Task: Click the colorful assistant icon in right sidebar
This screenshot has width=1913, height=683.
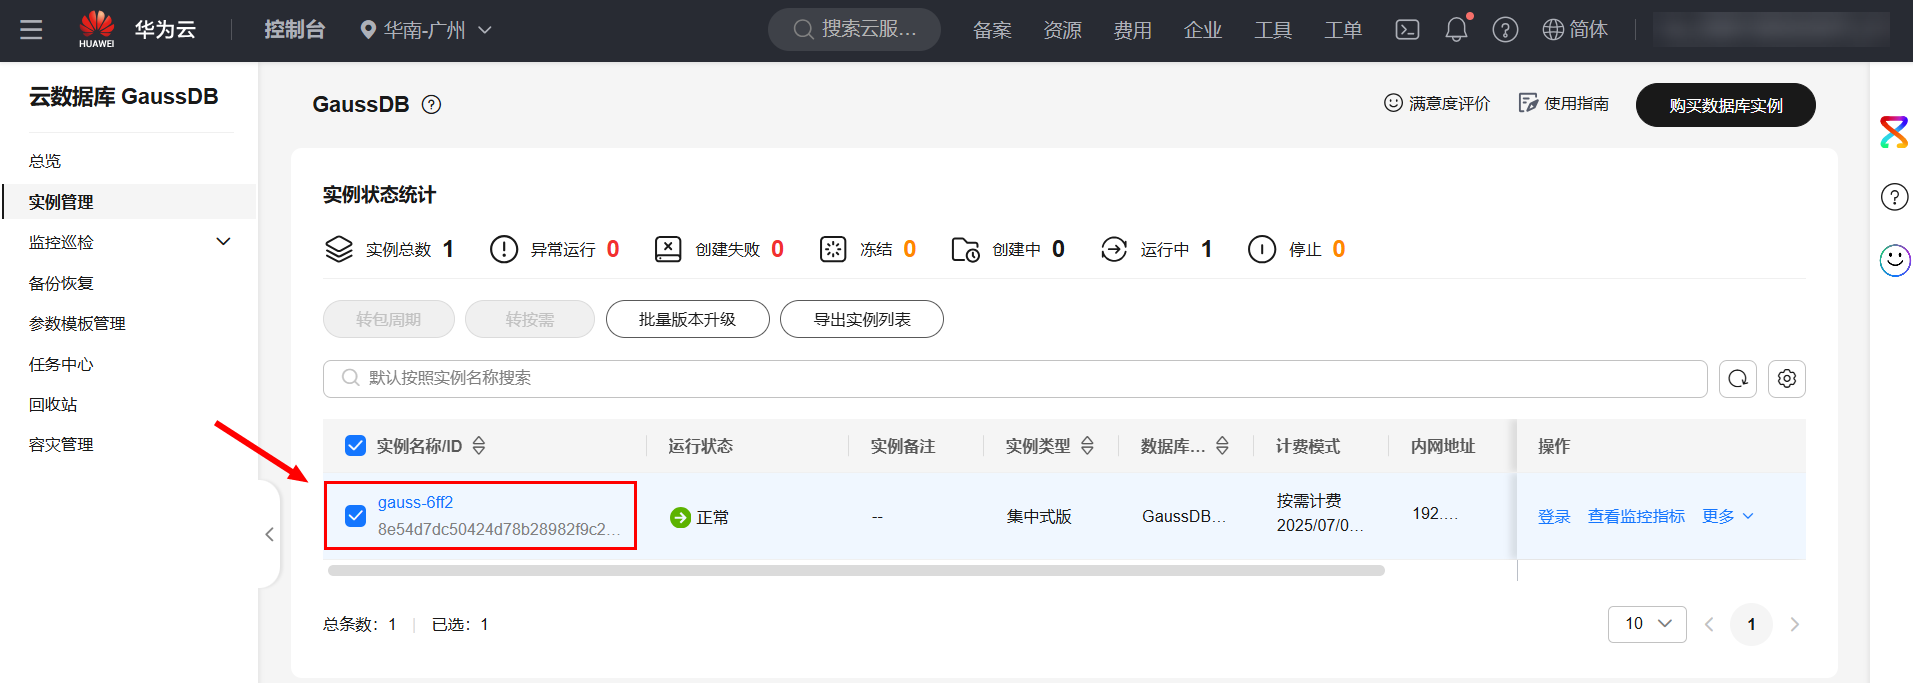Action: 1894,132
